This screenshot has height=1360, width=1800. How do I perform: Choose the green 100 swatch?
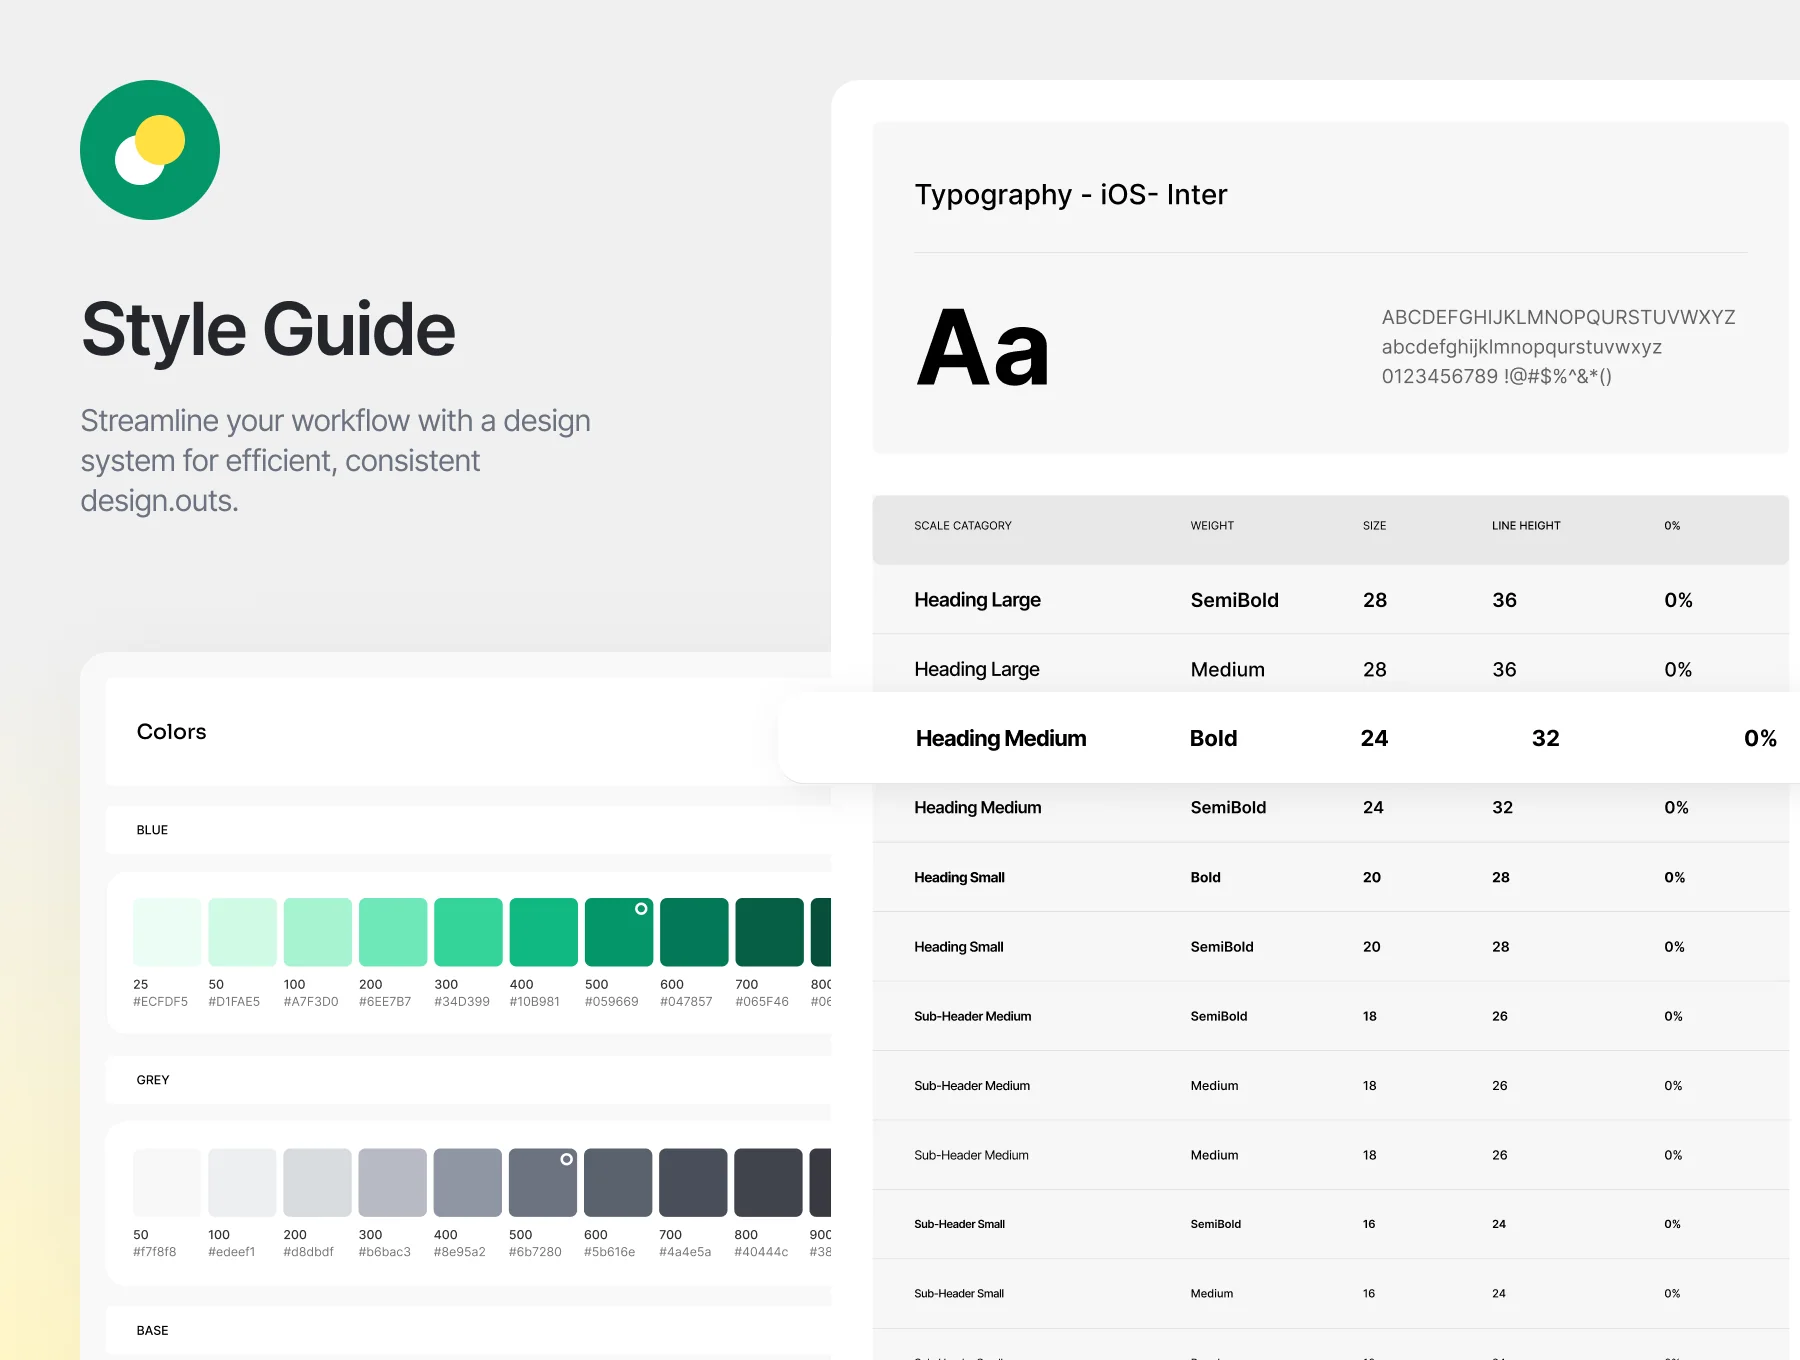(318, 932)
